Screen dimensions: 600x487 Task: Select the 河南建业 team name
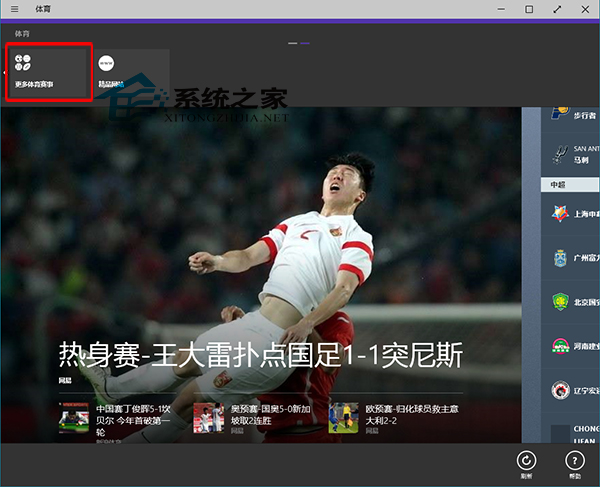[586, 346]
